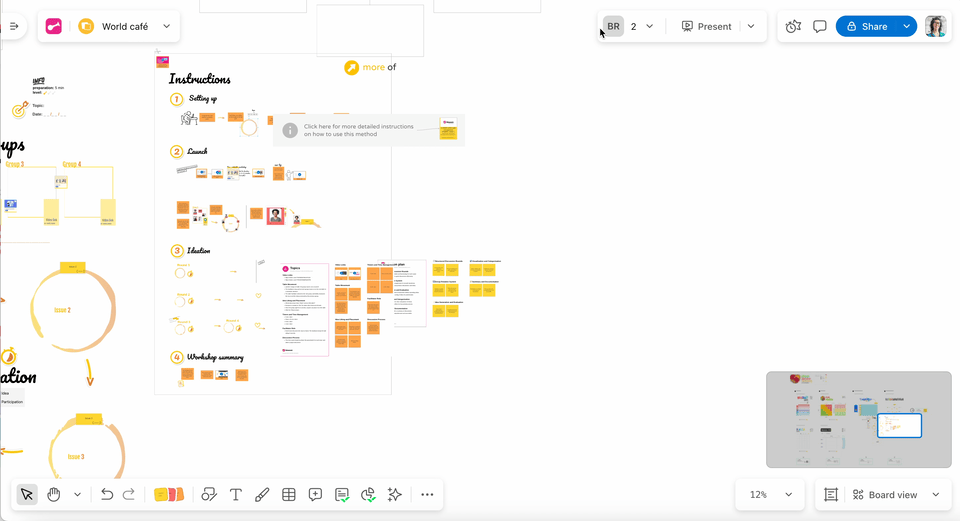Open the AI sparkle assistant tool

click(394, 494)
